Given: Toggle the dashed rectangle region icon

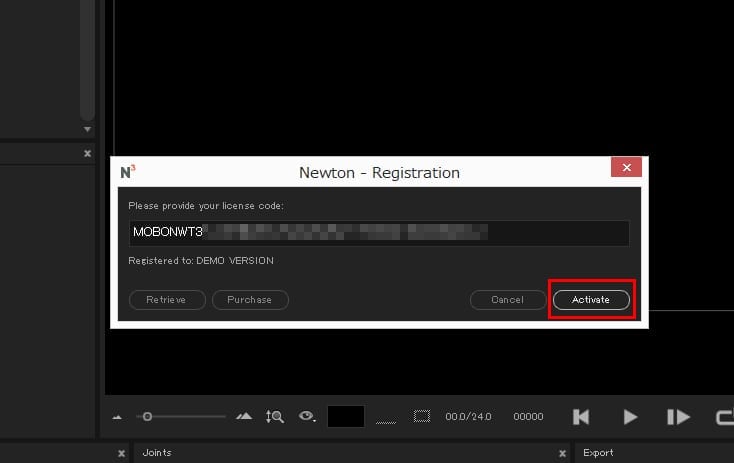Looking at the screenshot, I should (x=421, y=416).
